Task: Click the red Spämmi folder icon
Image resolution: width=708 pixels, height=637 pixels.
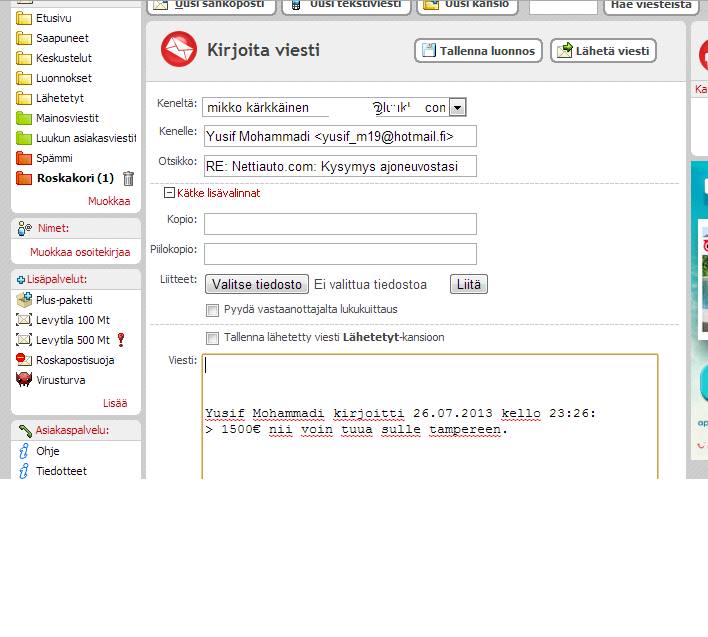Action: click(x=24, y=158)
